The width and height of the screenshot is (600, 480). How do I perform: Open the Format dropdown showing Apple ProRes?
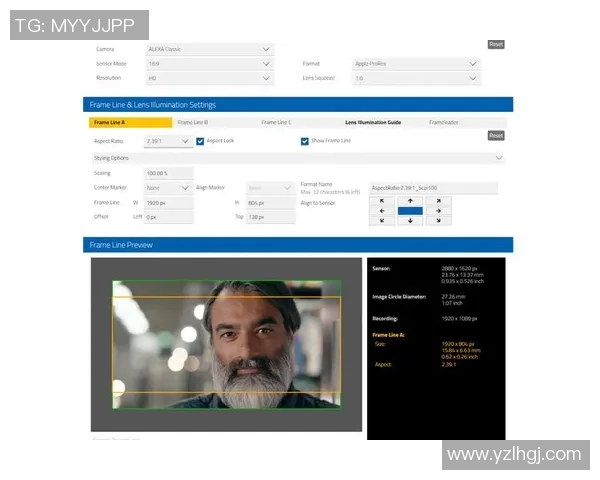(x=416, y=63)
